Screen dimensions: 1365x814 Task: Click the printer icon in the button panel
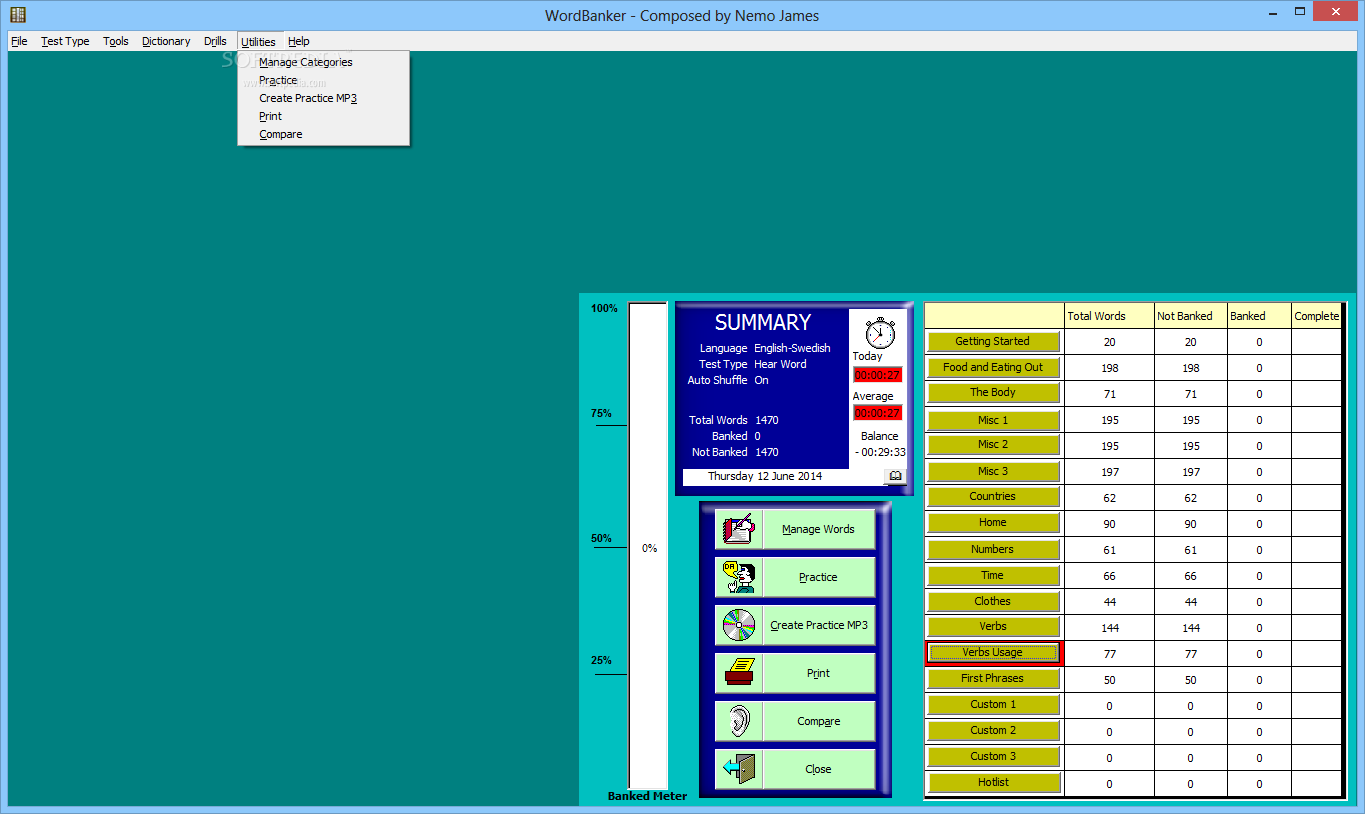pyautogui.click(x=739, y=673)
